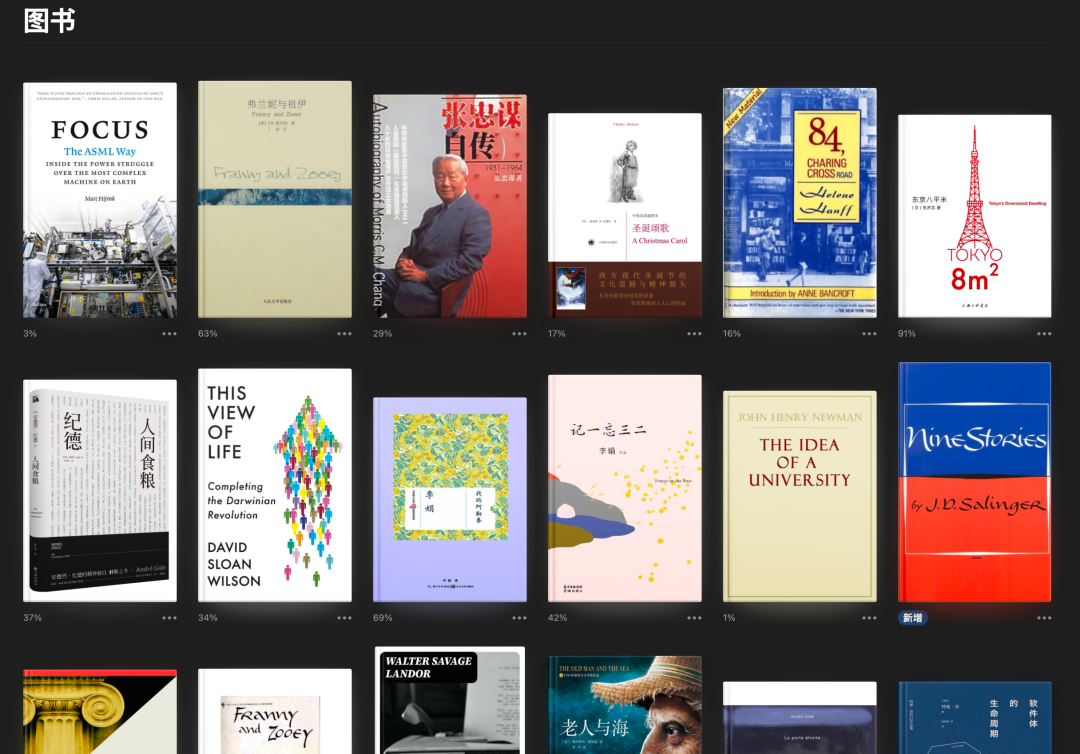
Task: Show more options for 张忠谋自传
Action: pyautogui.click(x=519, y=334)
